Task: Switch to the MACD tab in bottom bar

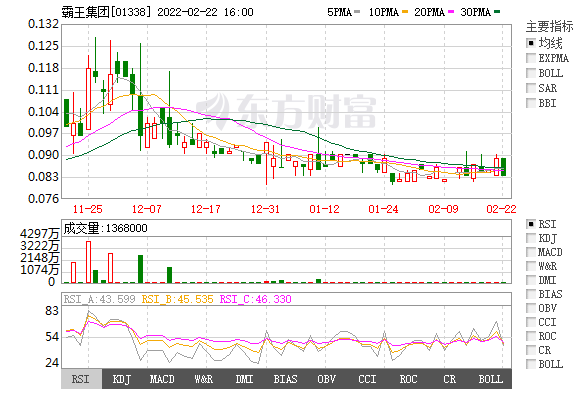Action: point(162,379)
